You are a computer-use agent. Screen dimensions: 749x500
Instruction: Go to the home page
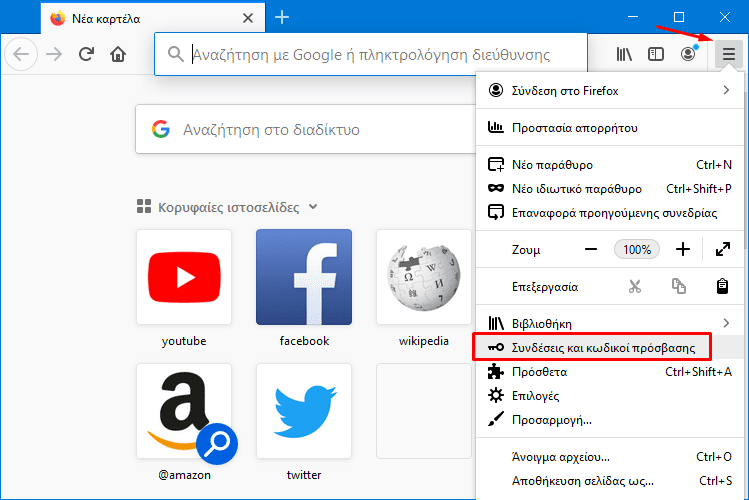pos(118,54)
